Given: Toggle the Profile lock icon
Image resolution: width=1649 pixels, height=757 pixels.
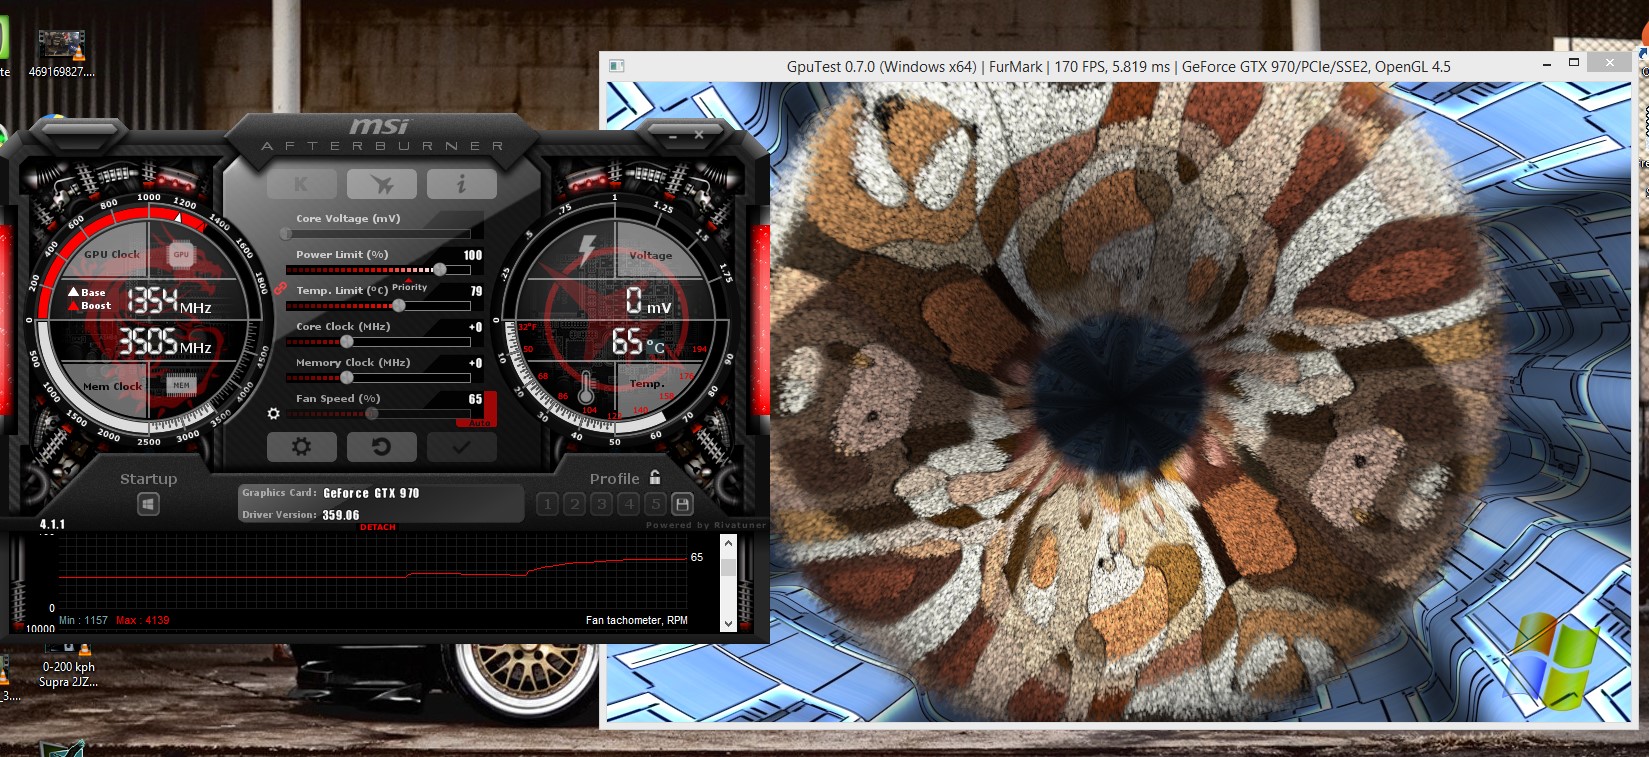Looking at the screenshot, I should tap(655, 477).
